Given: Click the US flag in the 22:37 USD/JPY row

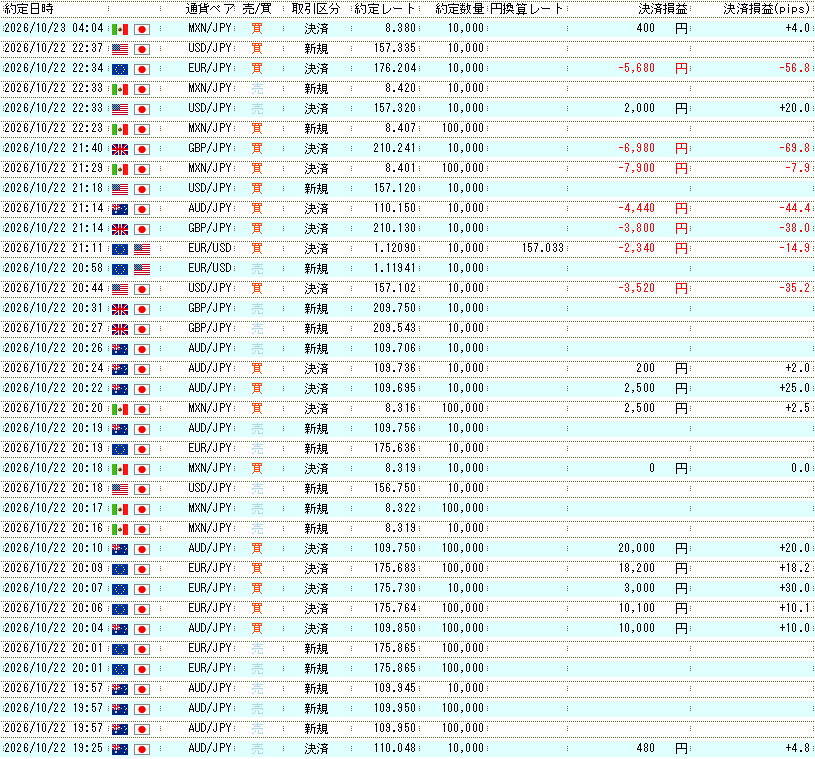Looking at the screenshot, I should pyautogui.click(x=120, y=49).
